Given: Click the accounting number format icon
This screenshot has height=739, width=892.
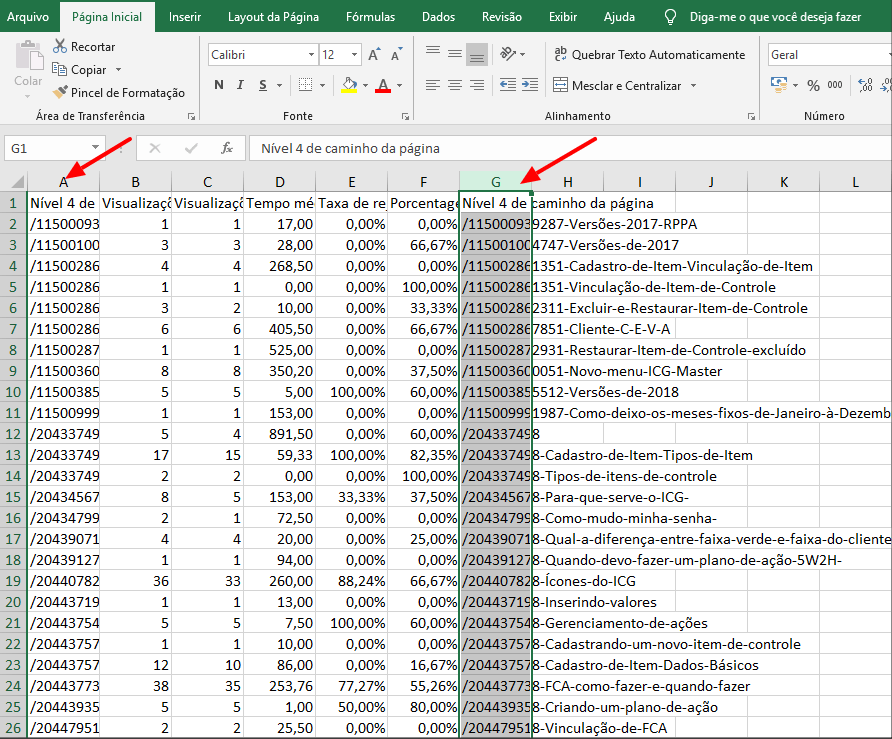Looking at the screenshot, I should 778,85.
